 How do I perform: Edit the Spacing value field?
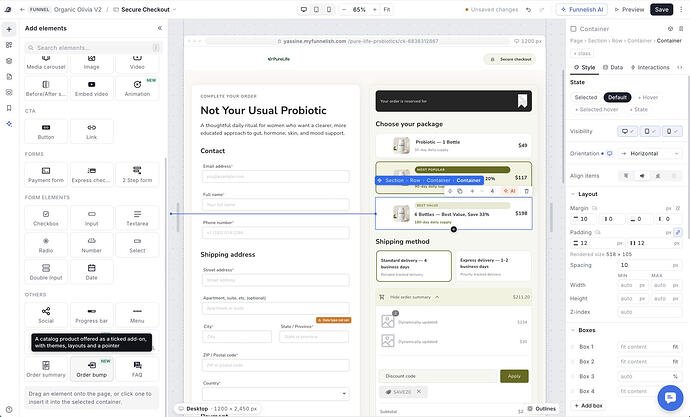pyautogui.click(x=650, y=265)
